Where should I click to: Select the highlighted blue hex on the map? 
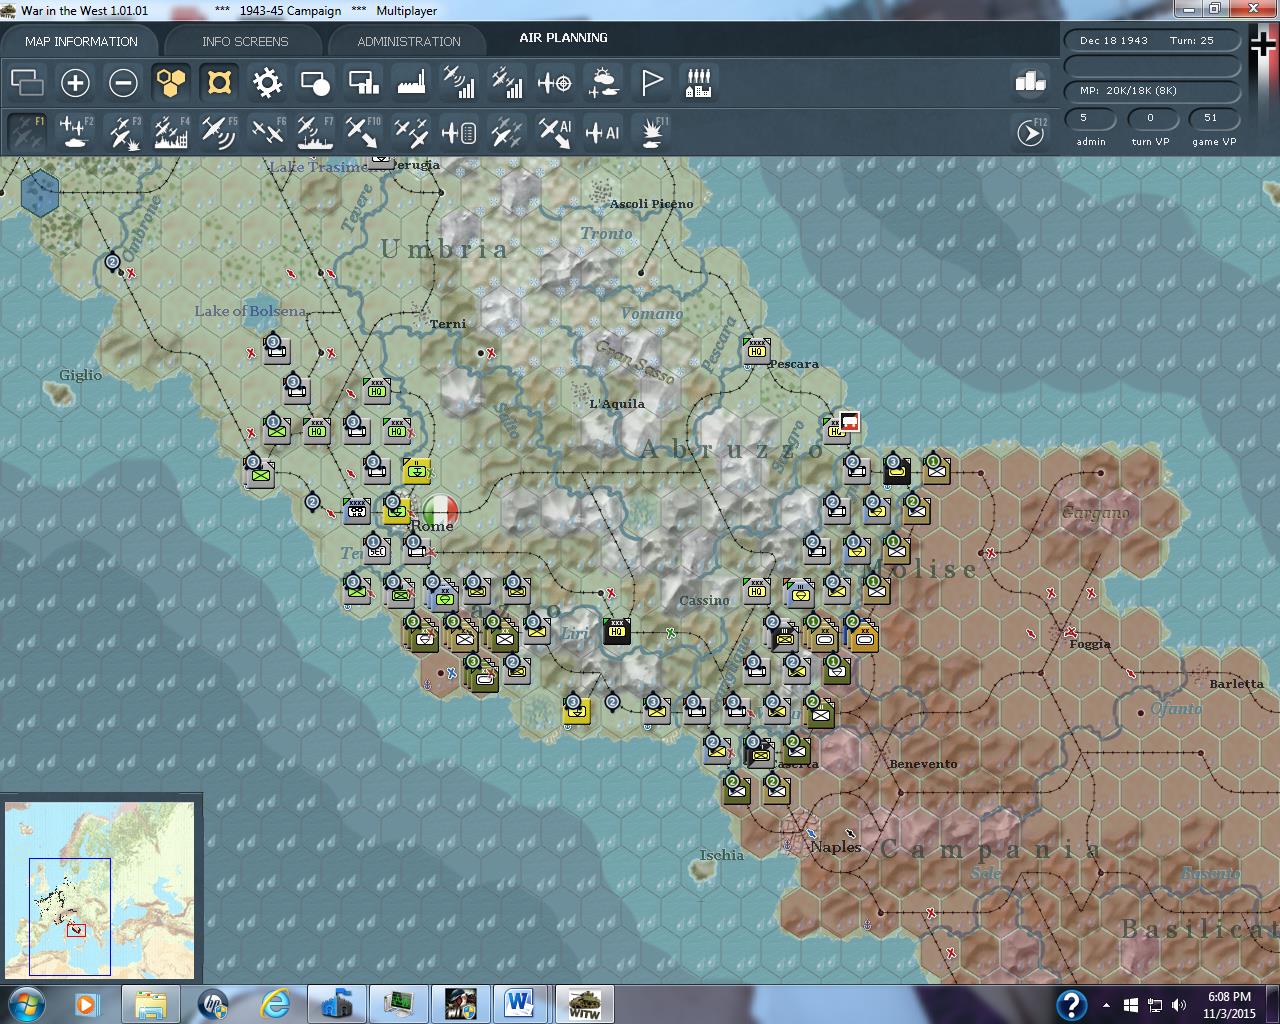pos(41,193)
